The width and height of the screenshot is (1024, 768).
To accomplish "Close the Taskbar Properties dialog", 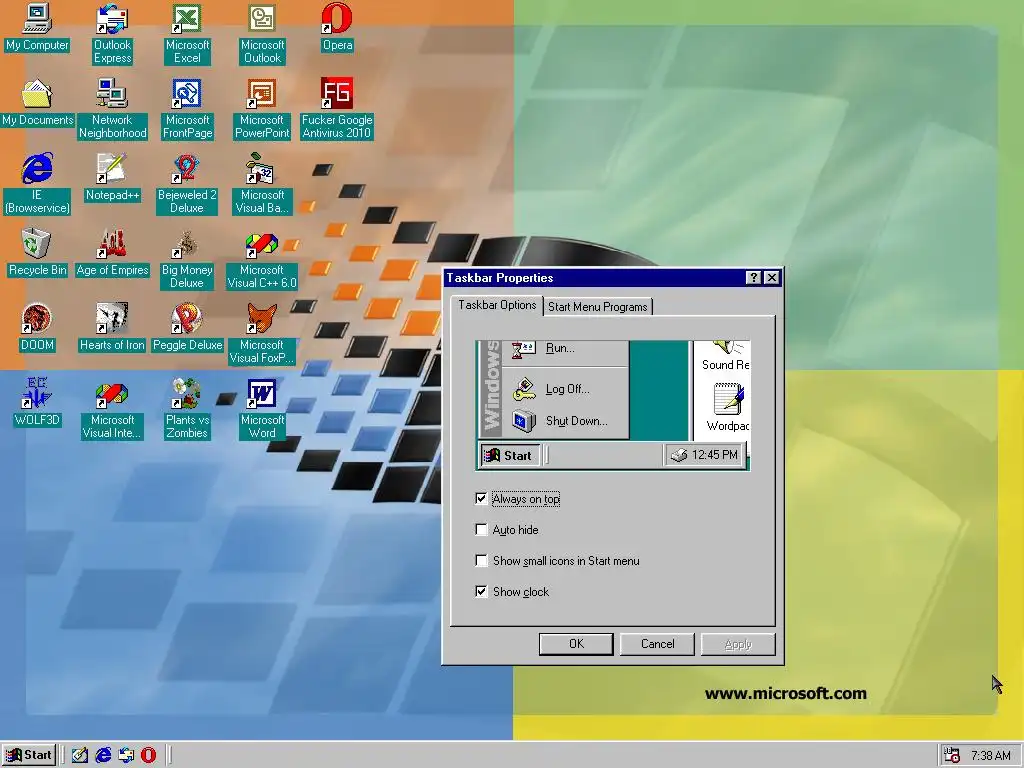I will click(x=771, y=278).
